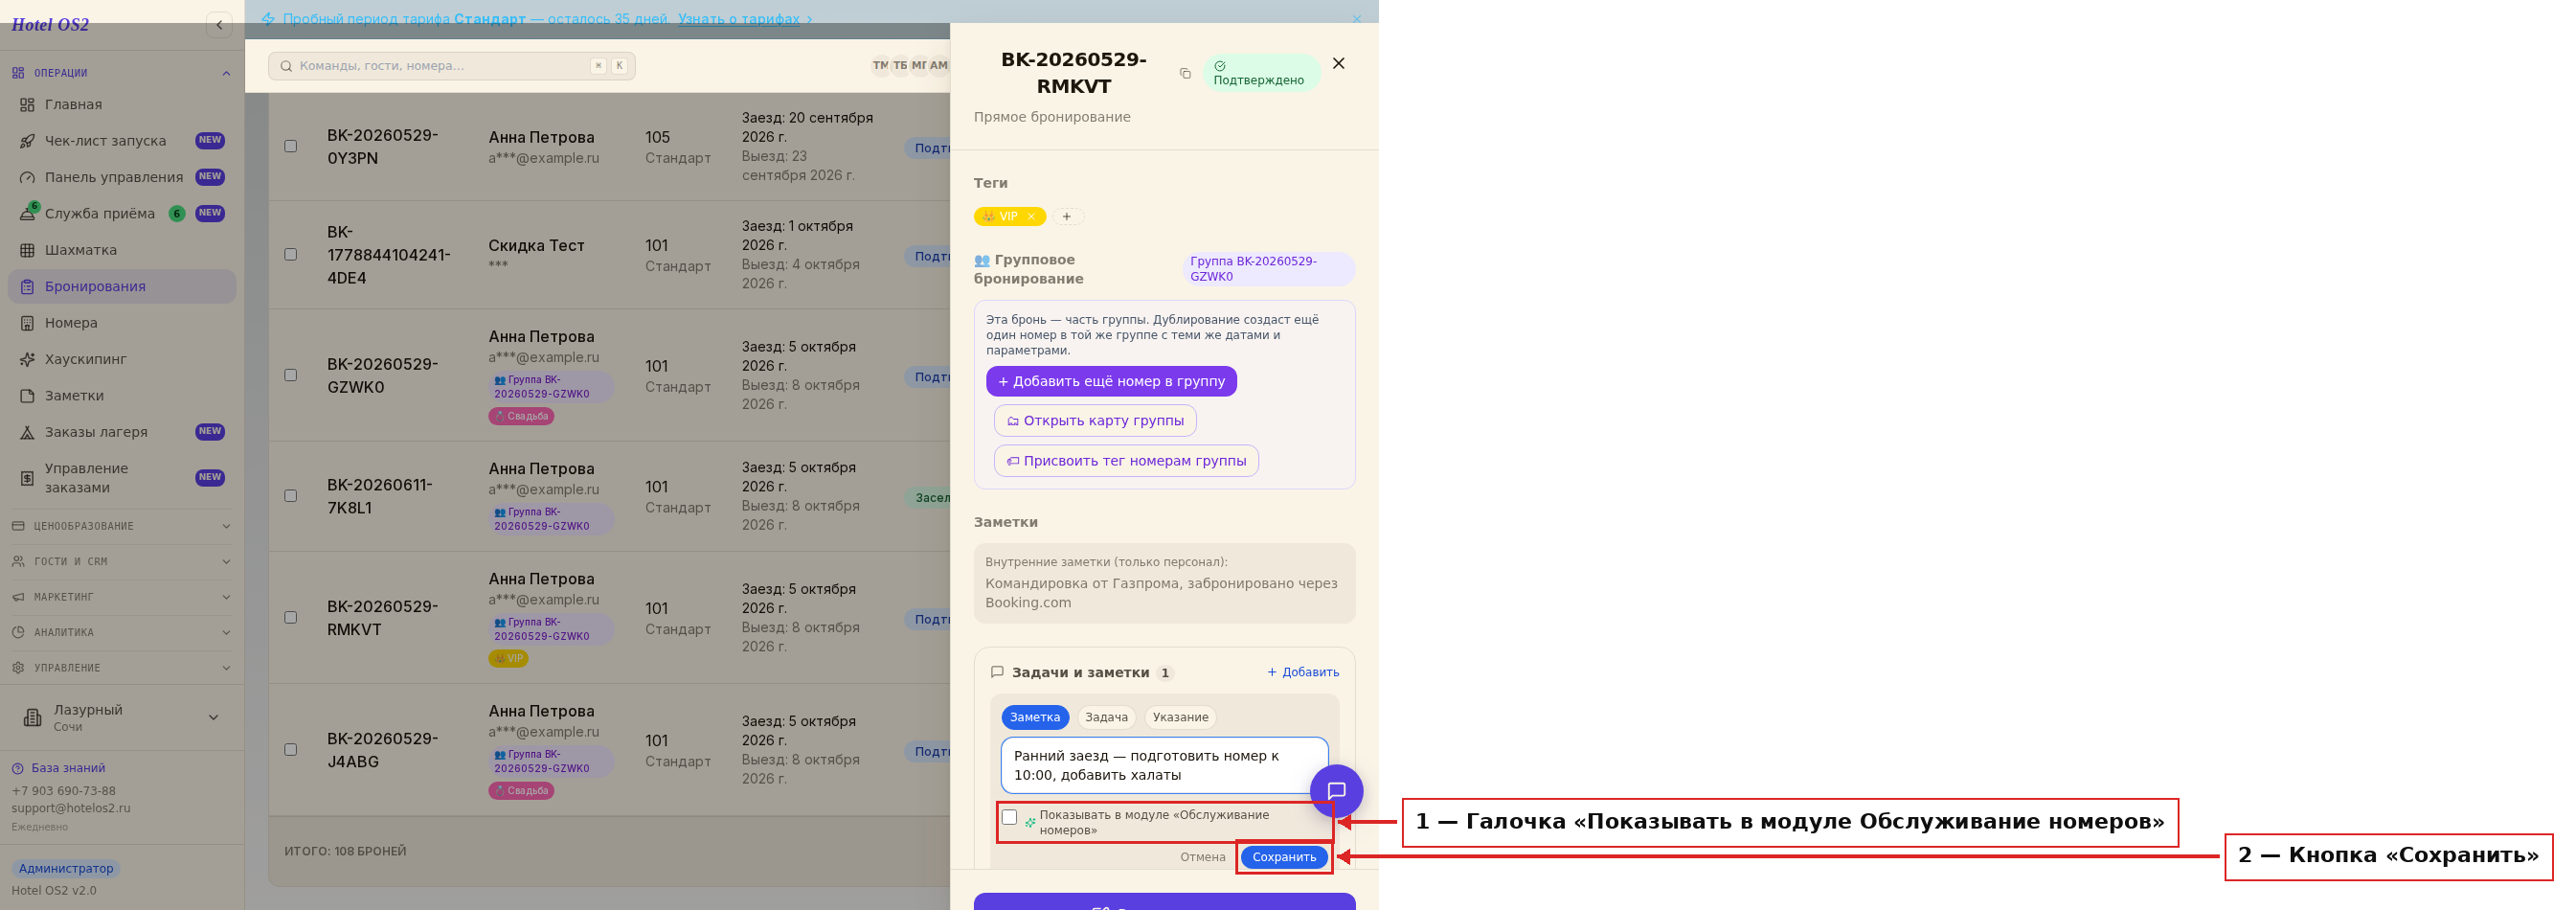The image size is (2576, 910).
Task: Click the Свадьба tag on BK-20260529-GZWK0
Action: click(x=521, y=417)
